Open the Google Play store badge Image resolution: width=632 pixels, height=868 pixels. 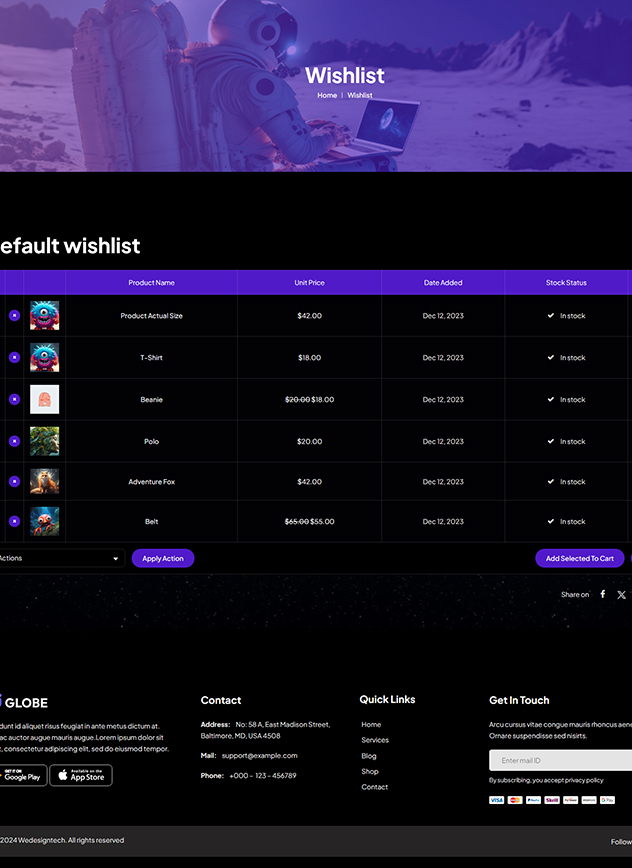[x=22, y=775]
